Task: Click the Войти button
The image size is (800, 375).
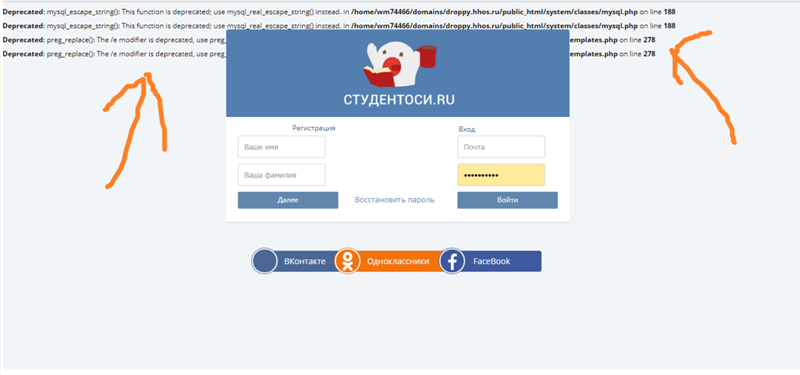Action: pyautogui.click(x=507, y=200)
